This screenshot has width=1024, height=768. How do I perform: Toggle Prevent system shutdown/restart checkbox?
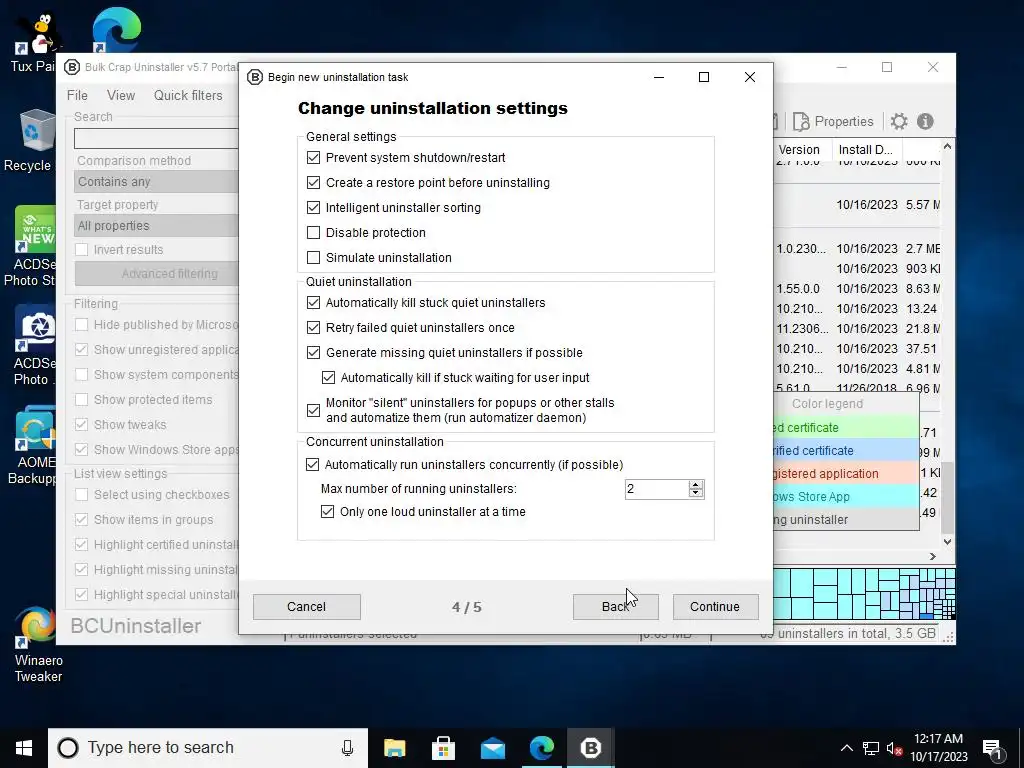pyautogui.click(x=313, y=158)
